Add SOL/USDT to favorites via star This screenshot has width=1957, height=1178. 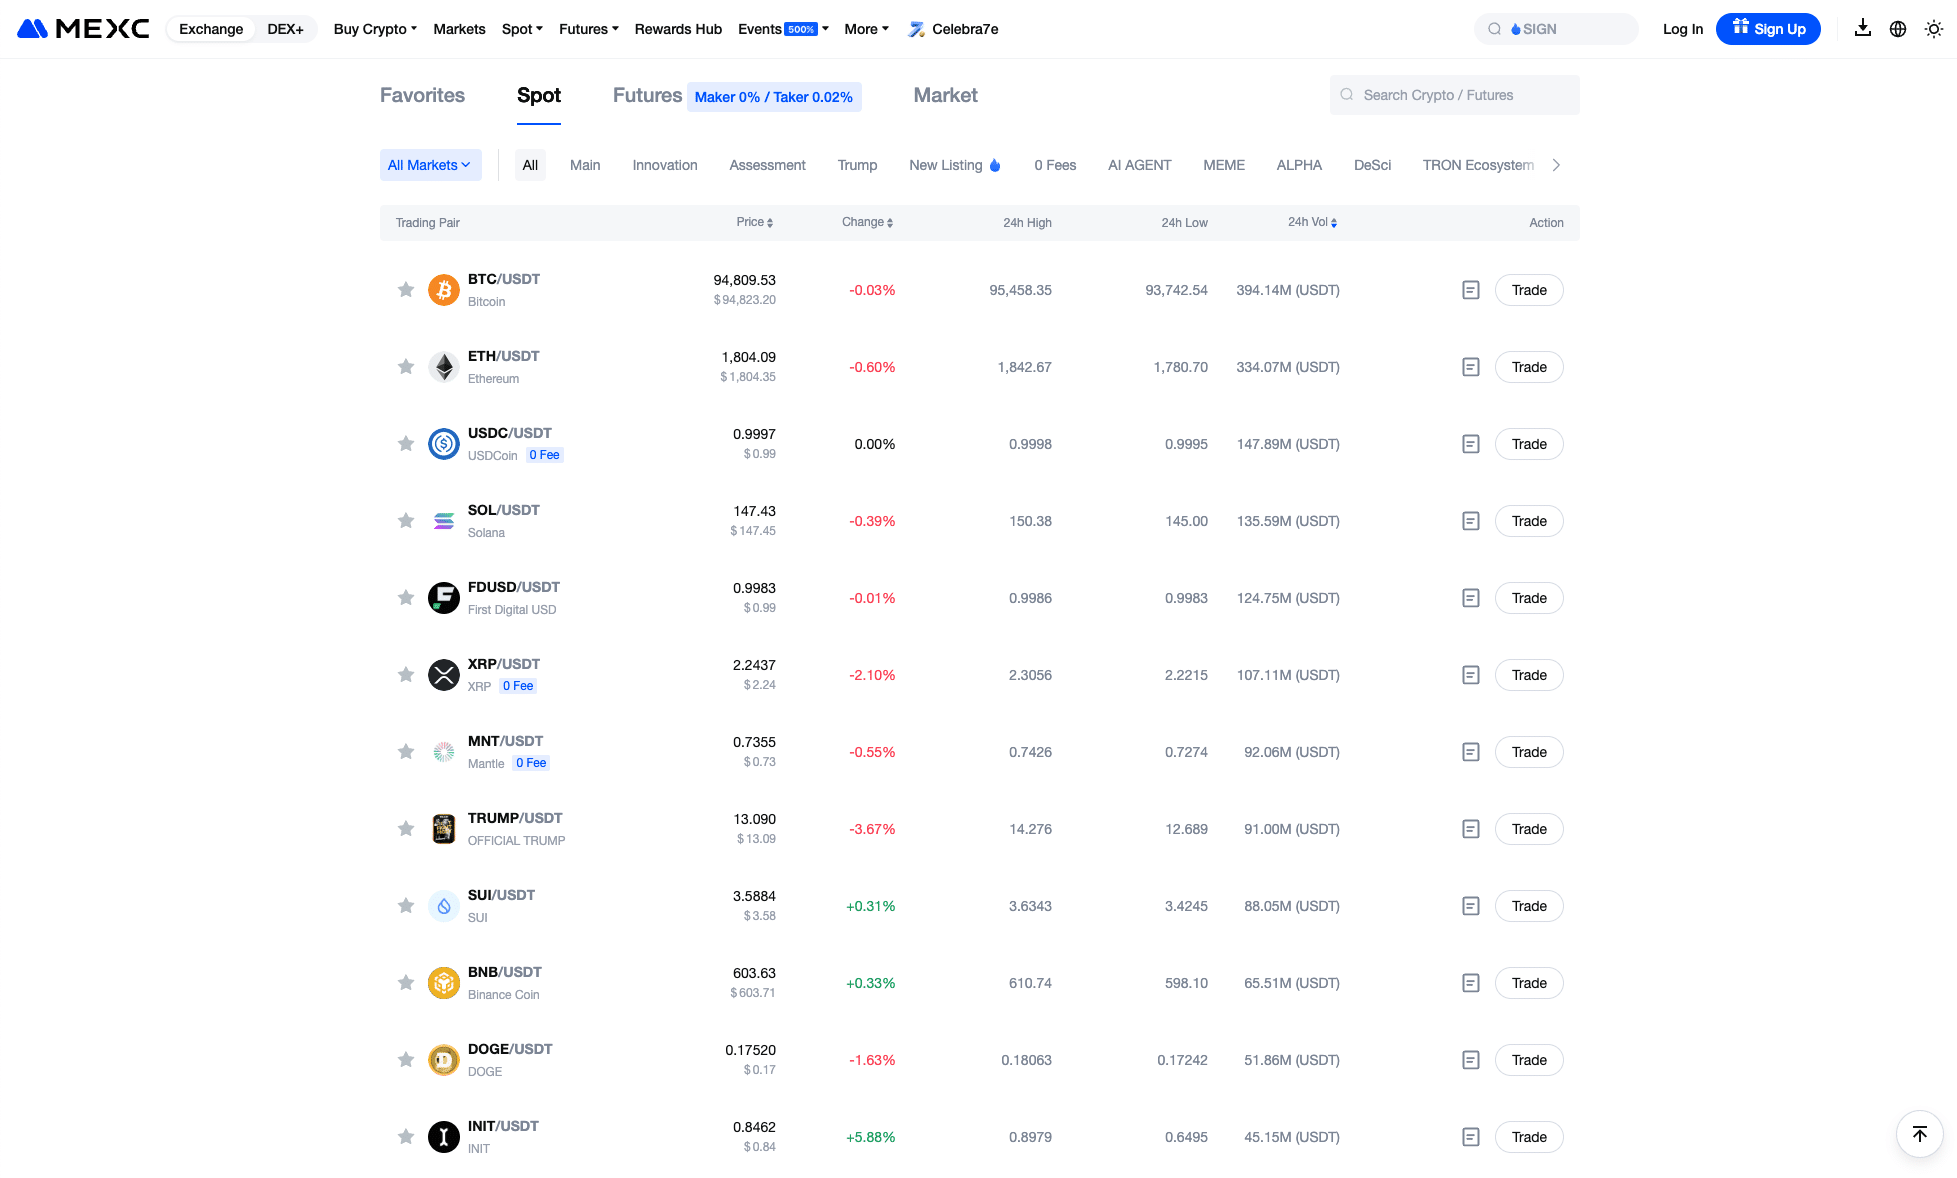(406, 520)
